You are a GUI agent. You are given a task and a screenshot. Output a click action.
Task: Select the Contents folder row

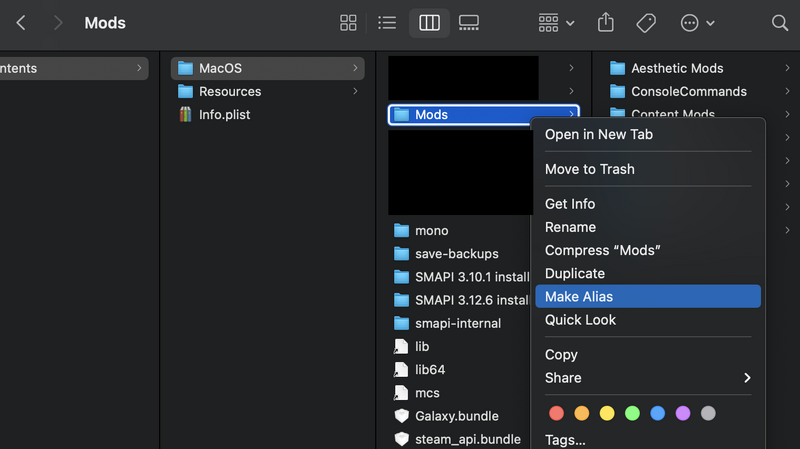tap(74, 68)
